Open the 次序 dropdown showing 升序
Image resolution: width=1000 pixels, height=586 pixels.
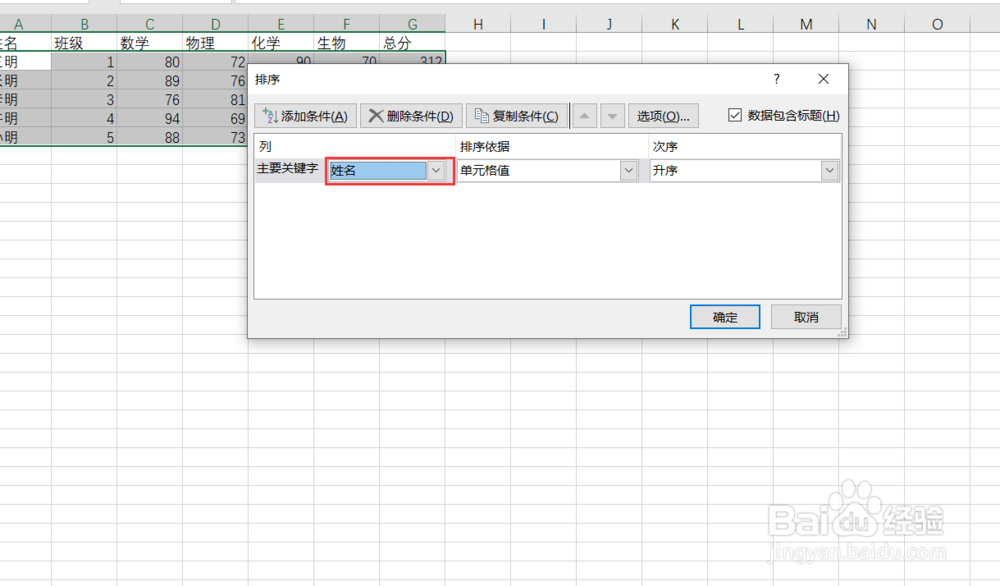(829, 170)
